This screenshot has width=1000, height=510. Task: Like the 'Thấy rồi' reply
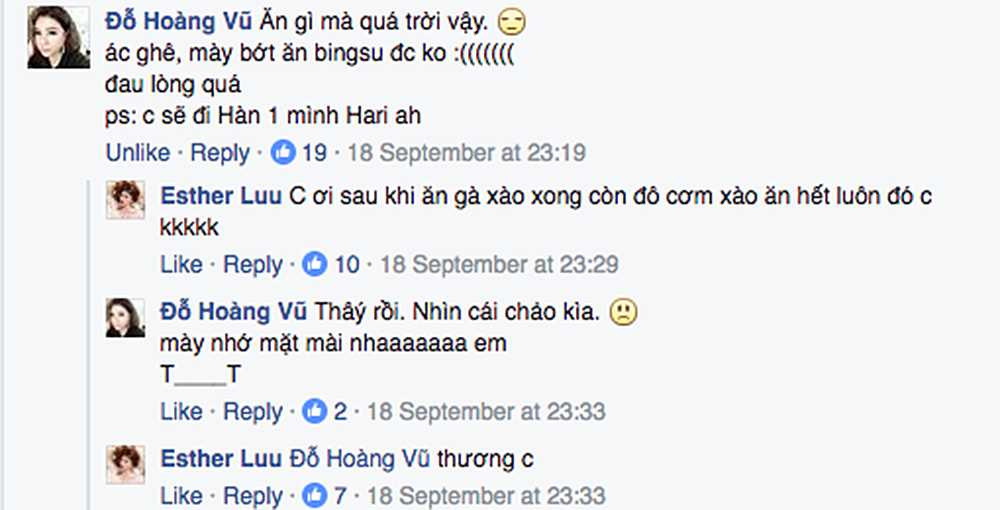181,412
